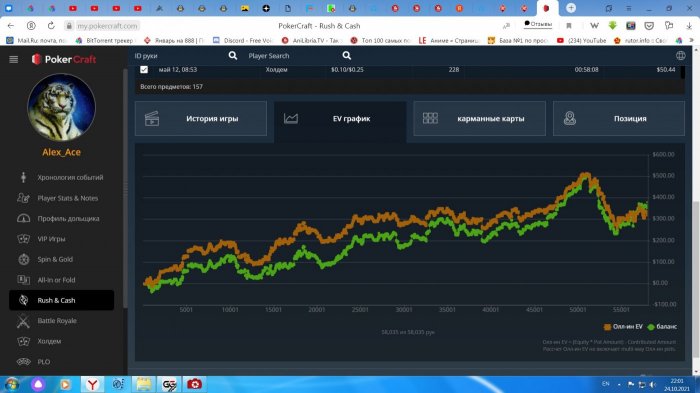Click the magnifier icon next to Player Search
The image size is (700, 393).
click(x=346, y=56)
